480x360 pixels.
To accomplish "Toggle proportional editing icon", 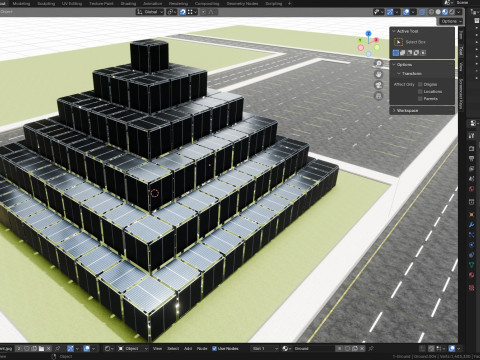I will click(203, 12).
